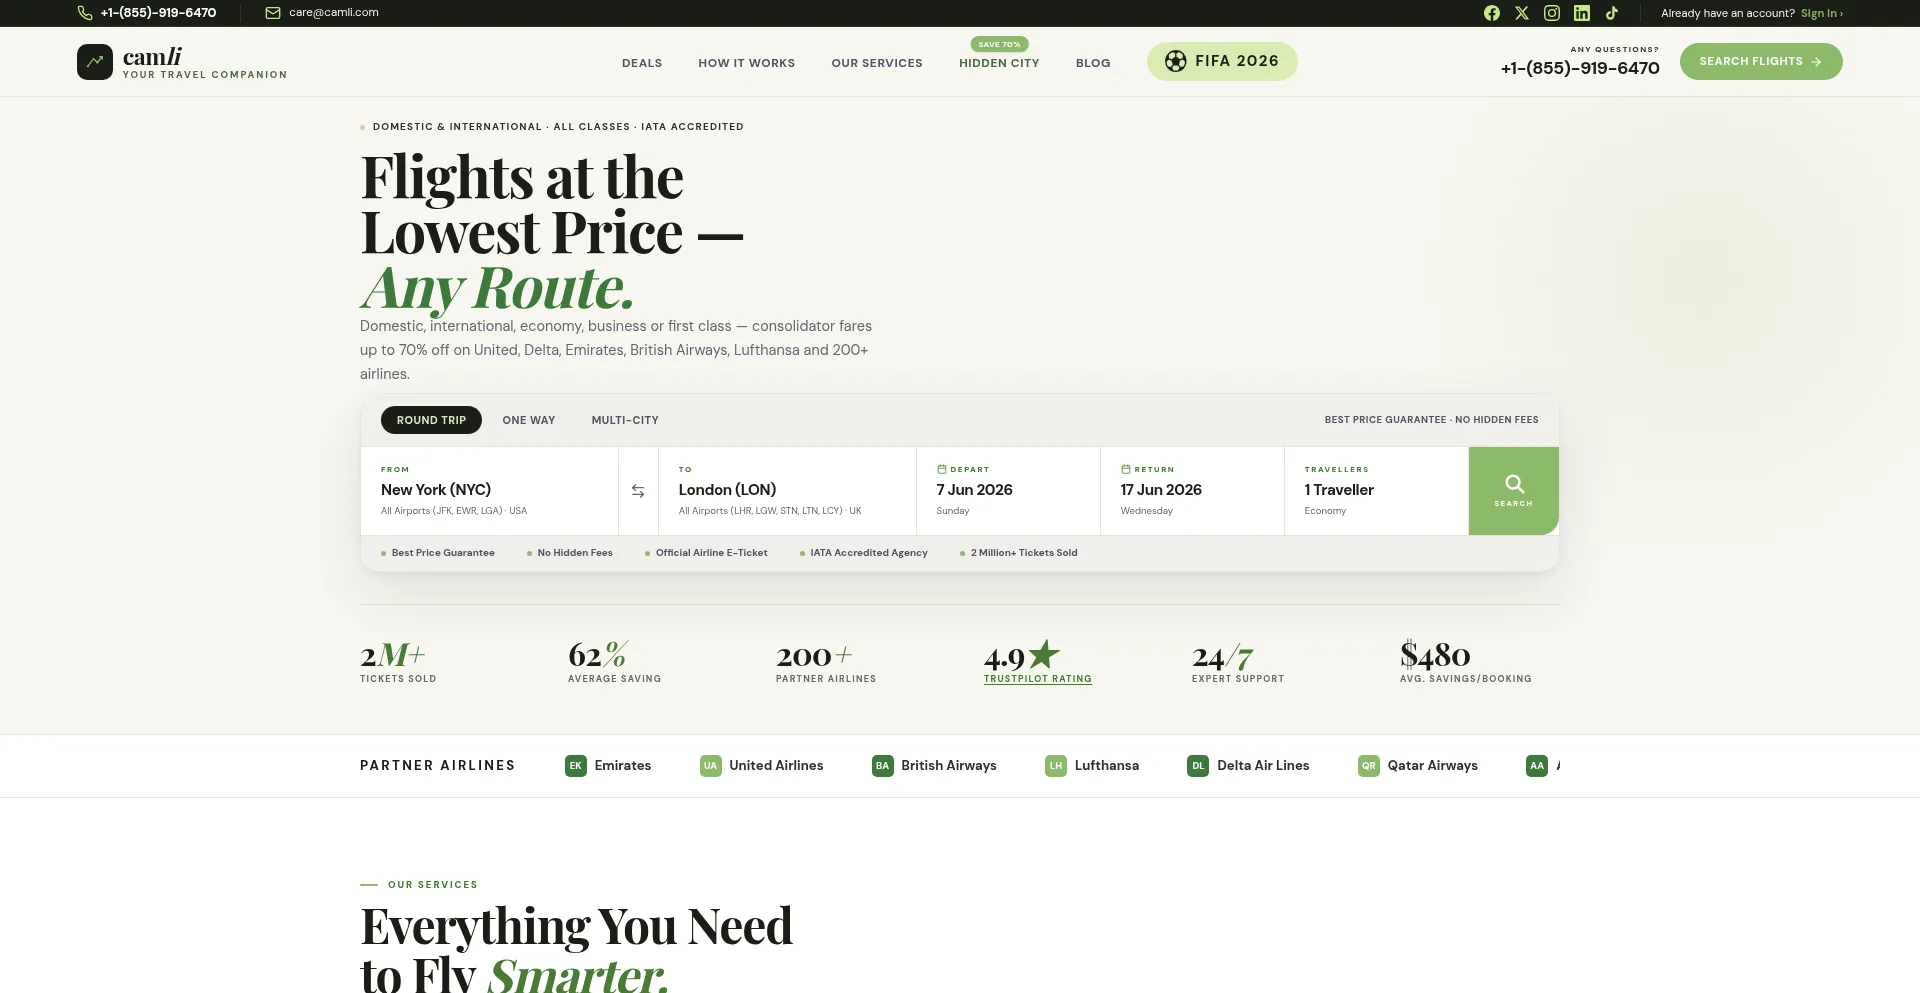Click the Lufthansa LH badge
The height and width of the screenshot is (993, 1920).
pos(1056,766)
